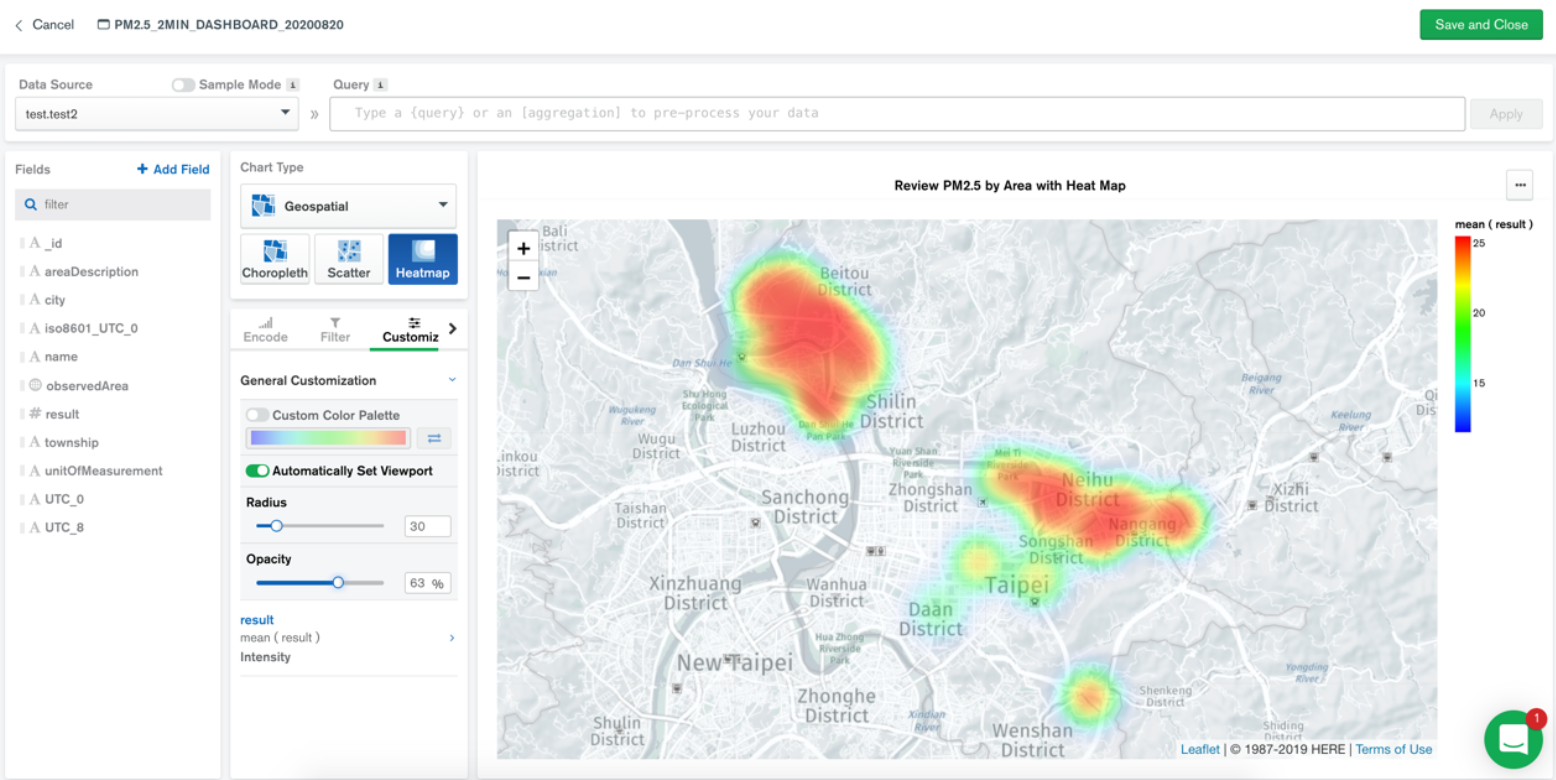Image resolution: width=1556 pixels, height=780 pixels.
Task: Select the Scatter chart type icon
Action: (x=348, y=258)
